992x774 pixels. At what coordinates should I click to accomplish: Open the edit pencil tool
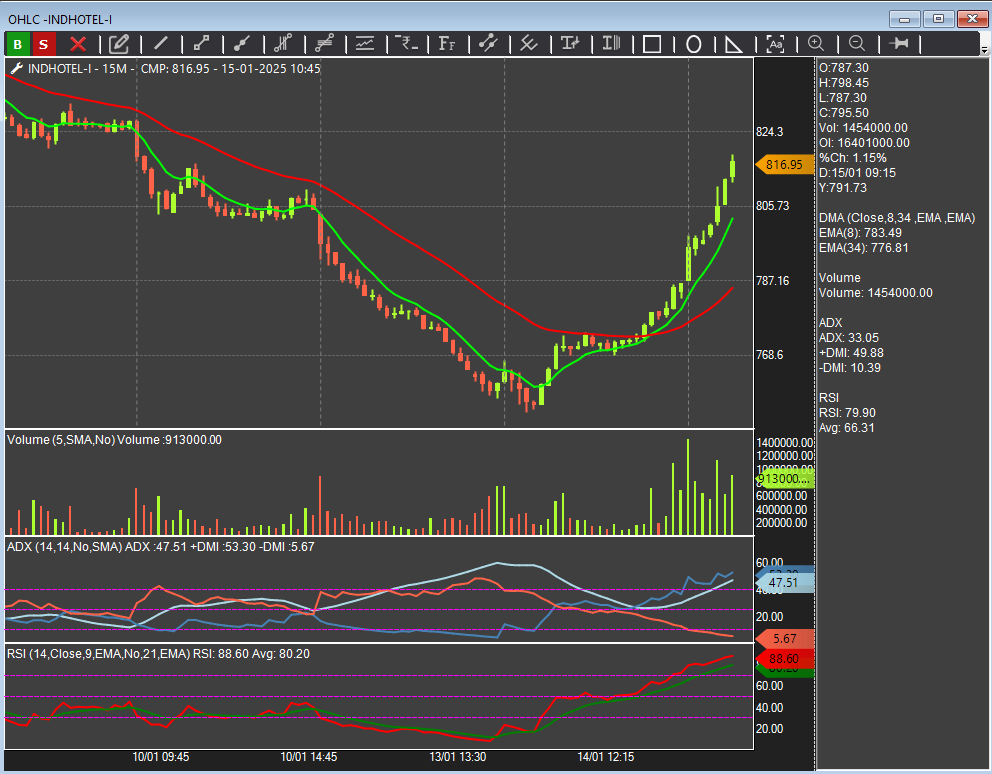(x=119, y=44)
